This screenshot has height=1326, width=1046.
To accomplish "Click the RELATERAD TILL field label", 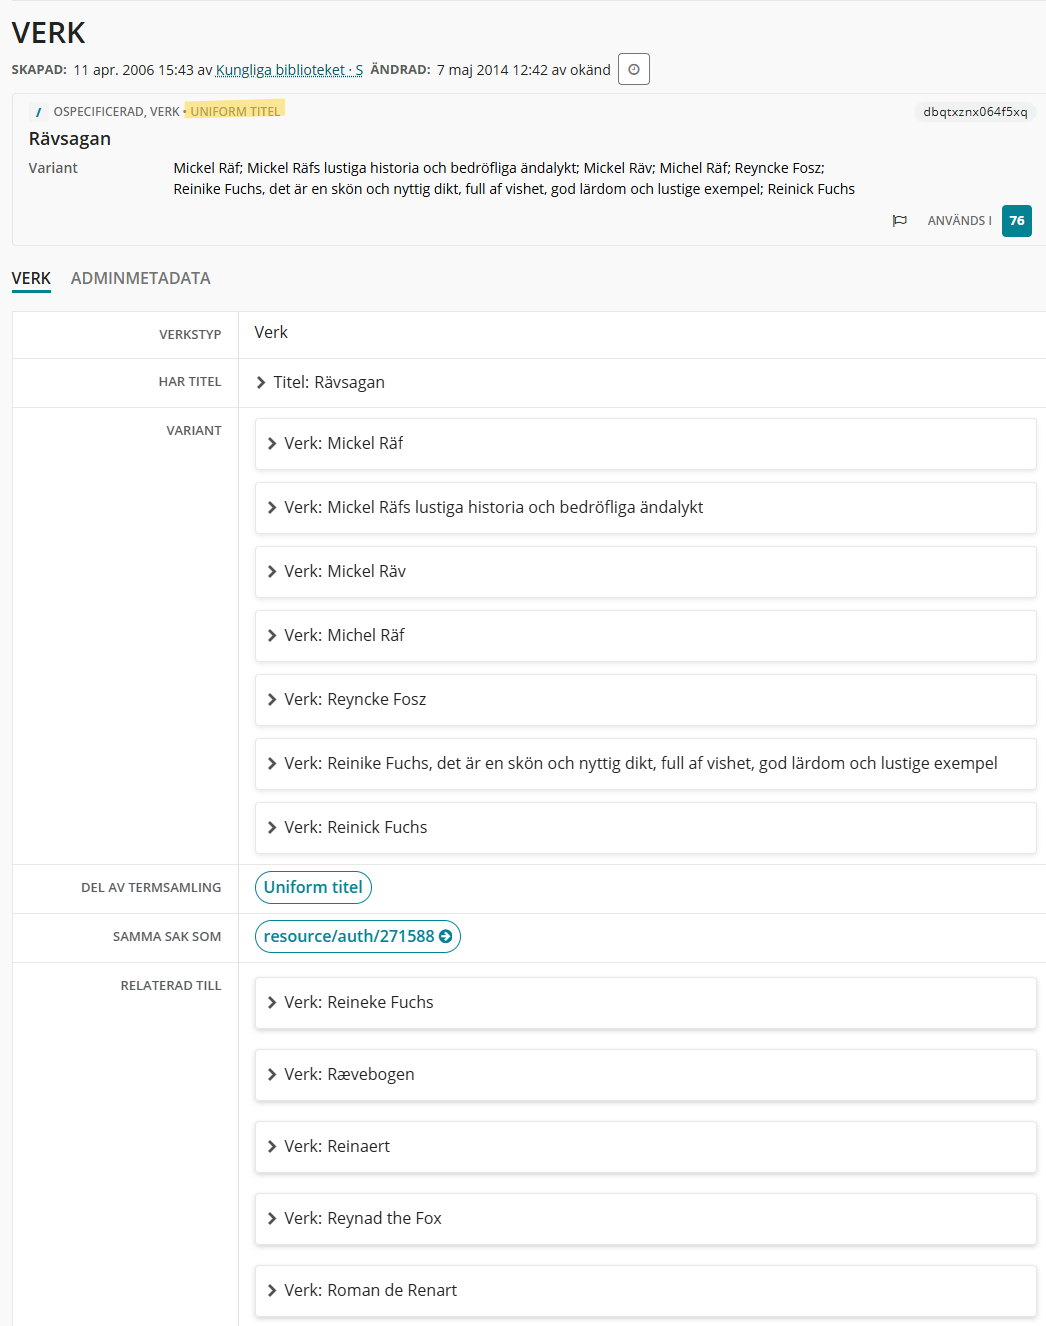I will pos(171,986).
